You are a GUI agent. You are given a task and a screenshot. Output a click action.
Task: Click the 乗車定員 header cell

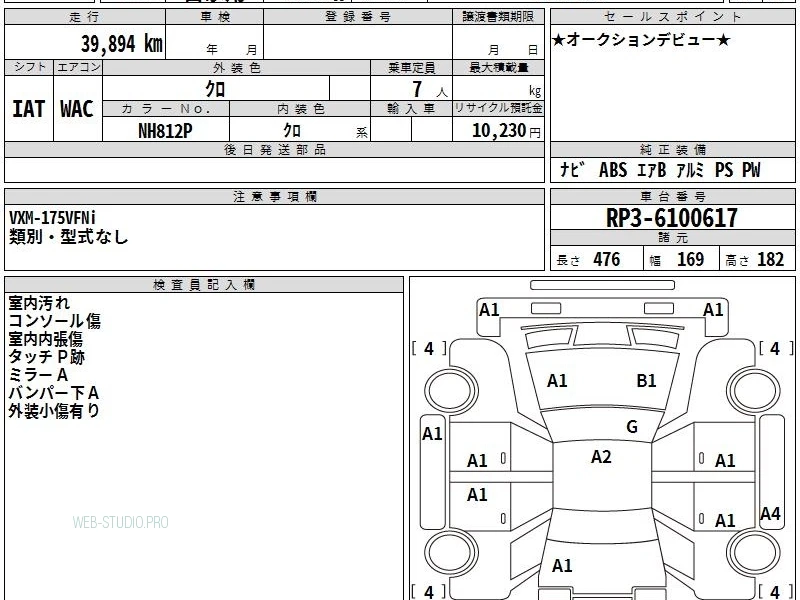point(411,67)
